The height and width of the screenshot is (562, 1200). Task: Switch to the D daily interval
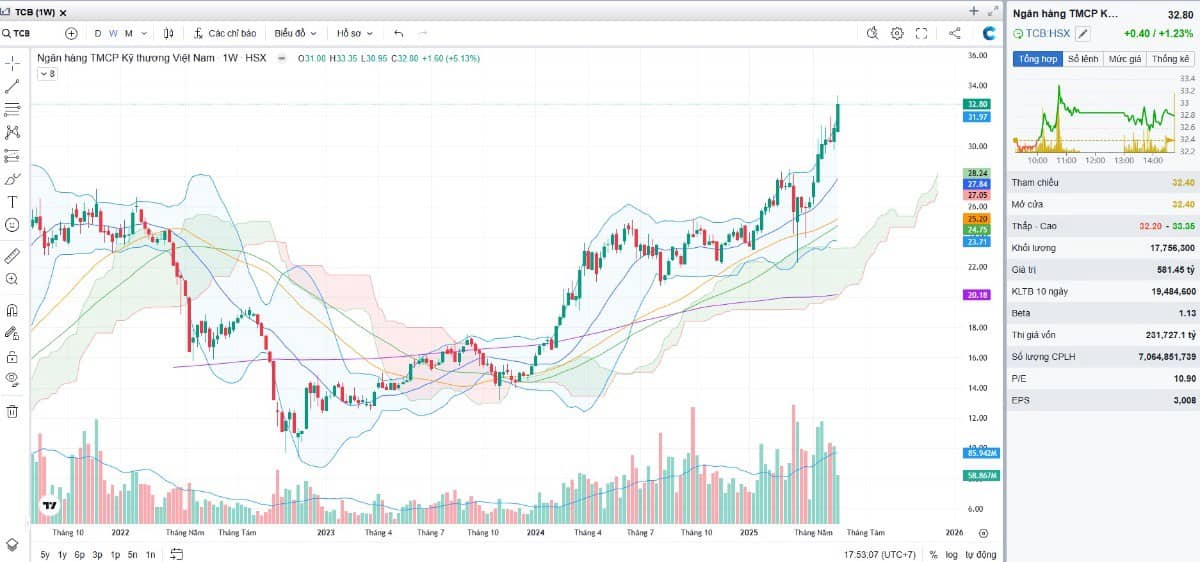click(98, 33)
